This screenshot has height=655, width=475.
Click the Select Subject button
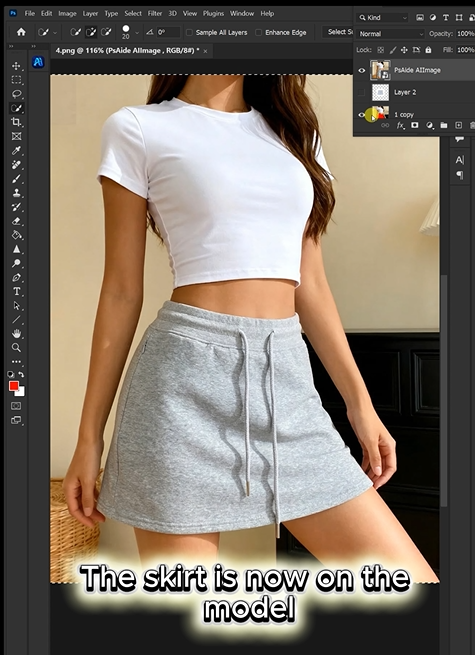(x=339, y=32)
